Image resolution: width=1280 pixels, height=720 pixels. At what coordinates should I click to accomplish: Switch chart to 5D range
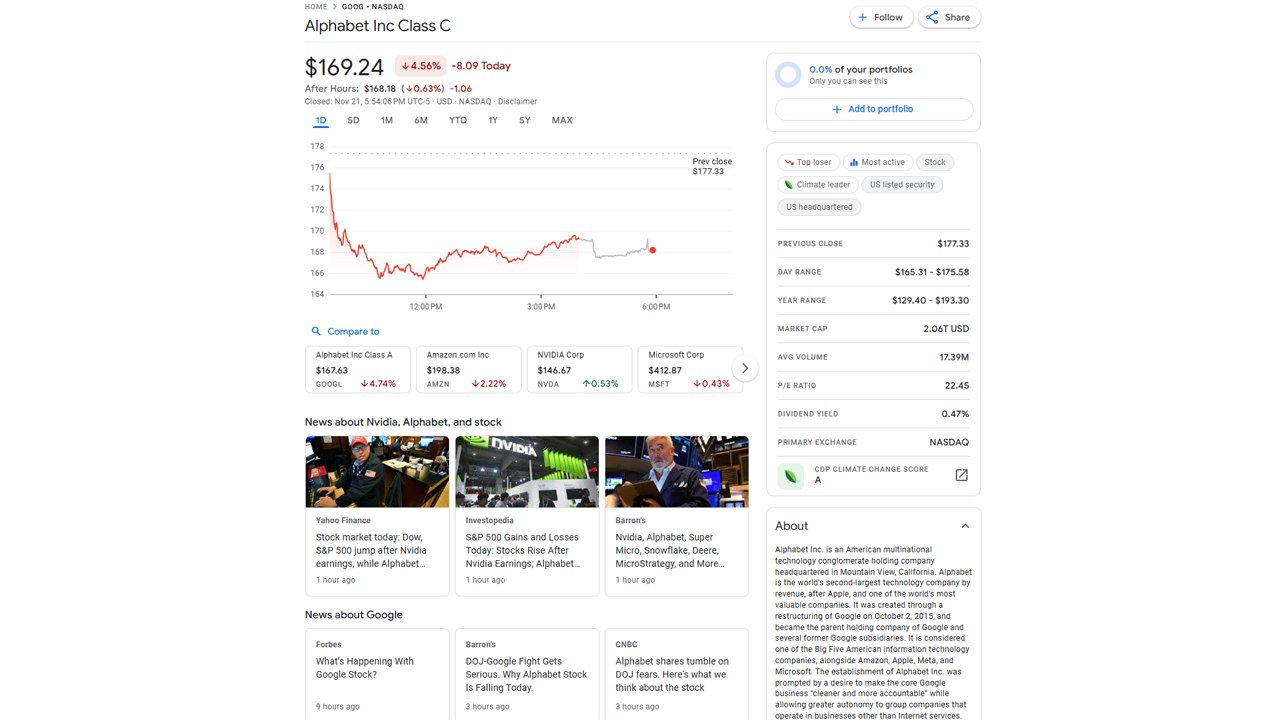pos(353,120)
